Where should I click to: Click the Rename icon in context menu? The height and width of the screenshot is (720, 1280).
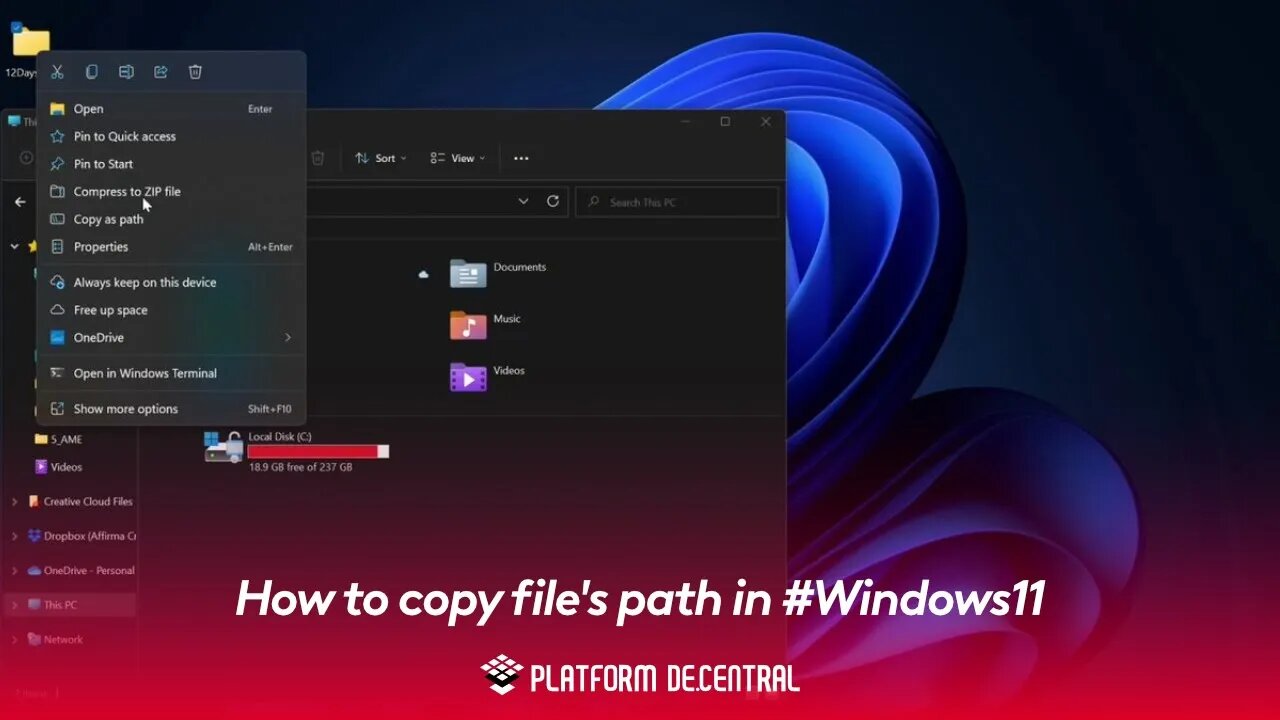click(126, 72)
